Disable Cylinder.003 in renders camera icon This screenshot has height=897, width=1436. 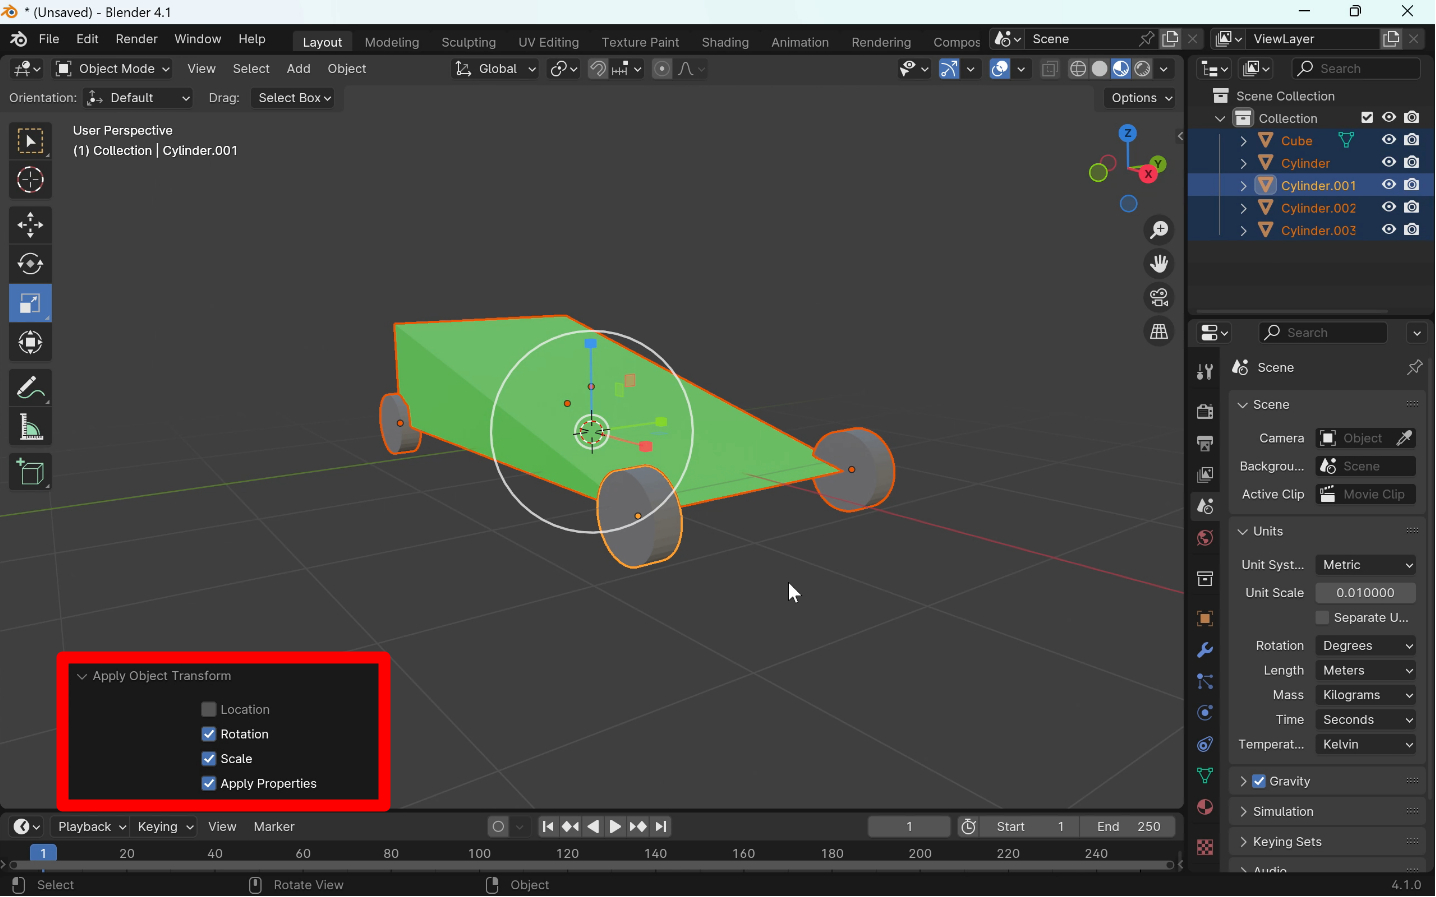click(1412, 230)
